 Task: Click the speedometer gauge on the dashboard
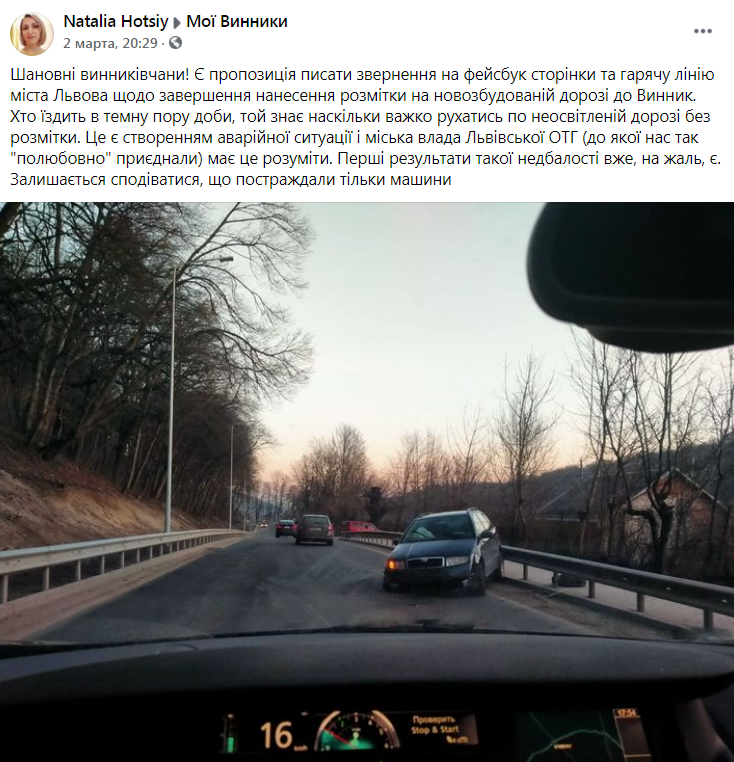point(357,730)
